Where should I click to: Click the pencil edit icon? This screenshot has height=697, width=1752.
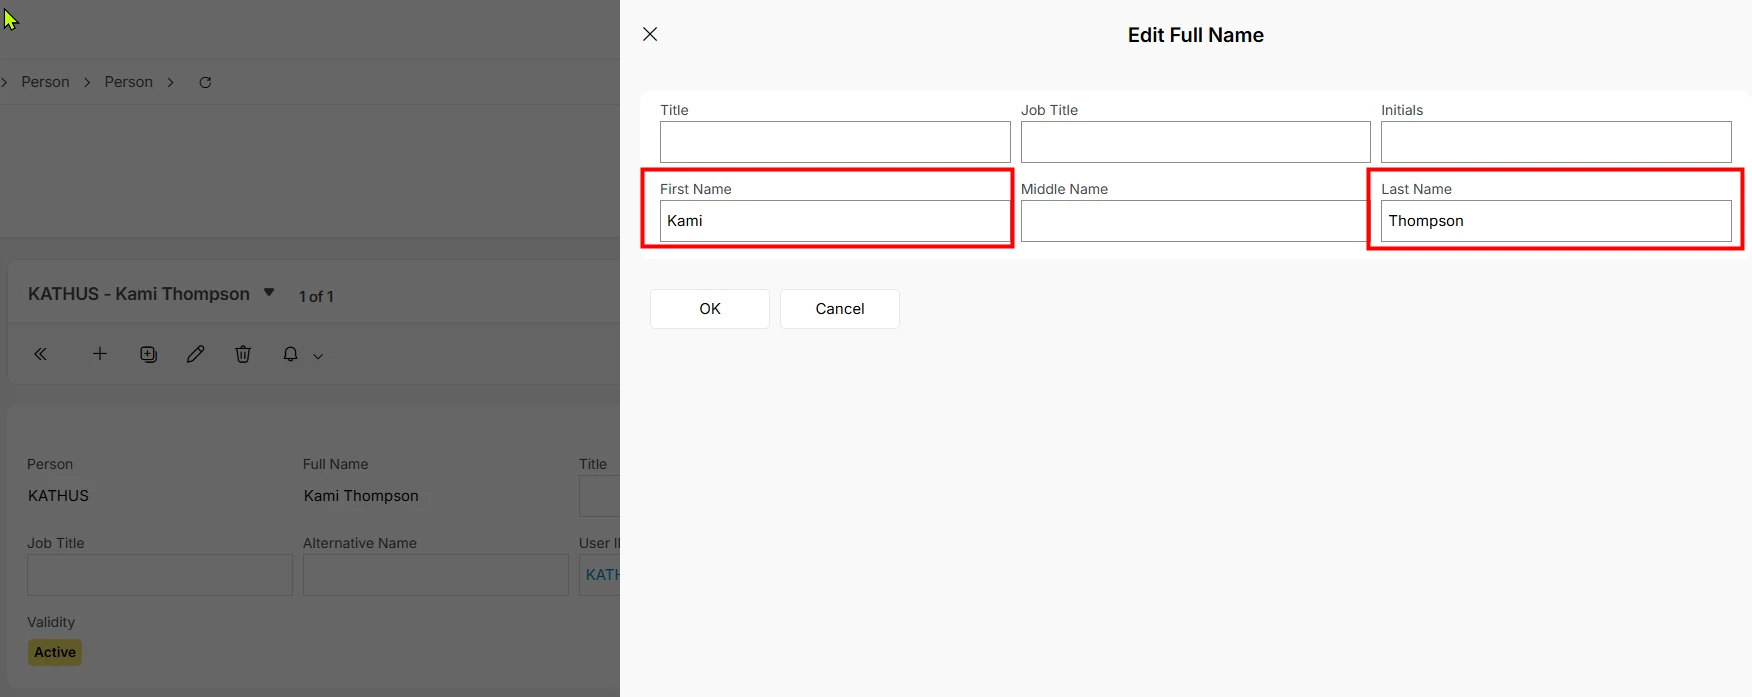[x=195, y=354]
